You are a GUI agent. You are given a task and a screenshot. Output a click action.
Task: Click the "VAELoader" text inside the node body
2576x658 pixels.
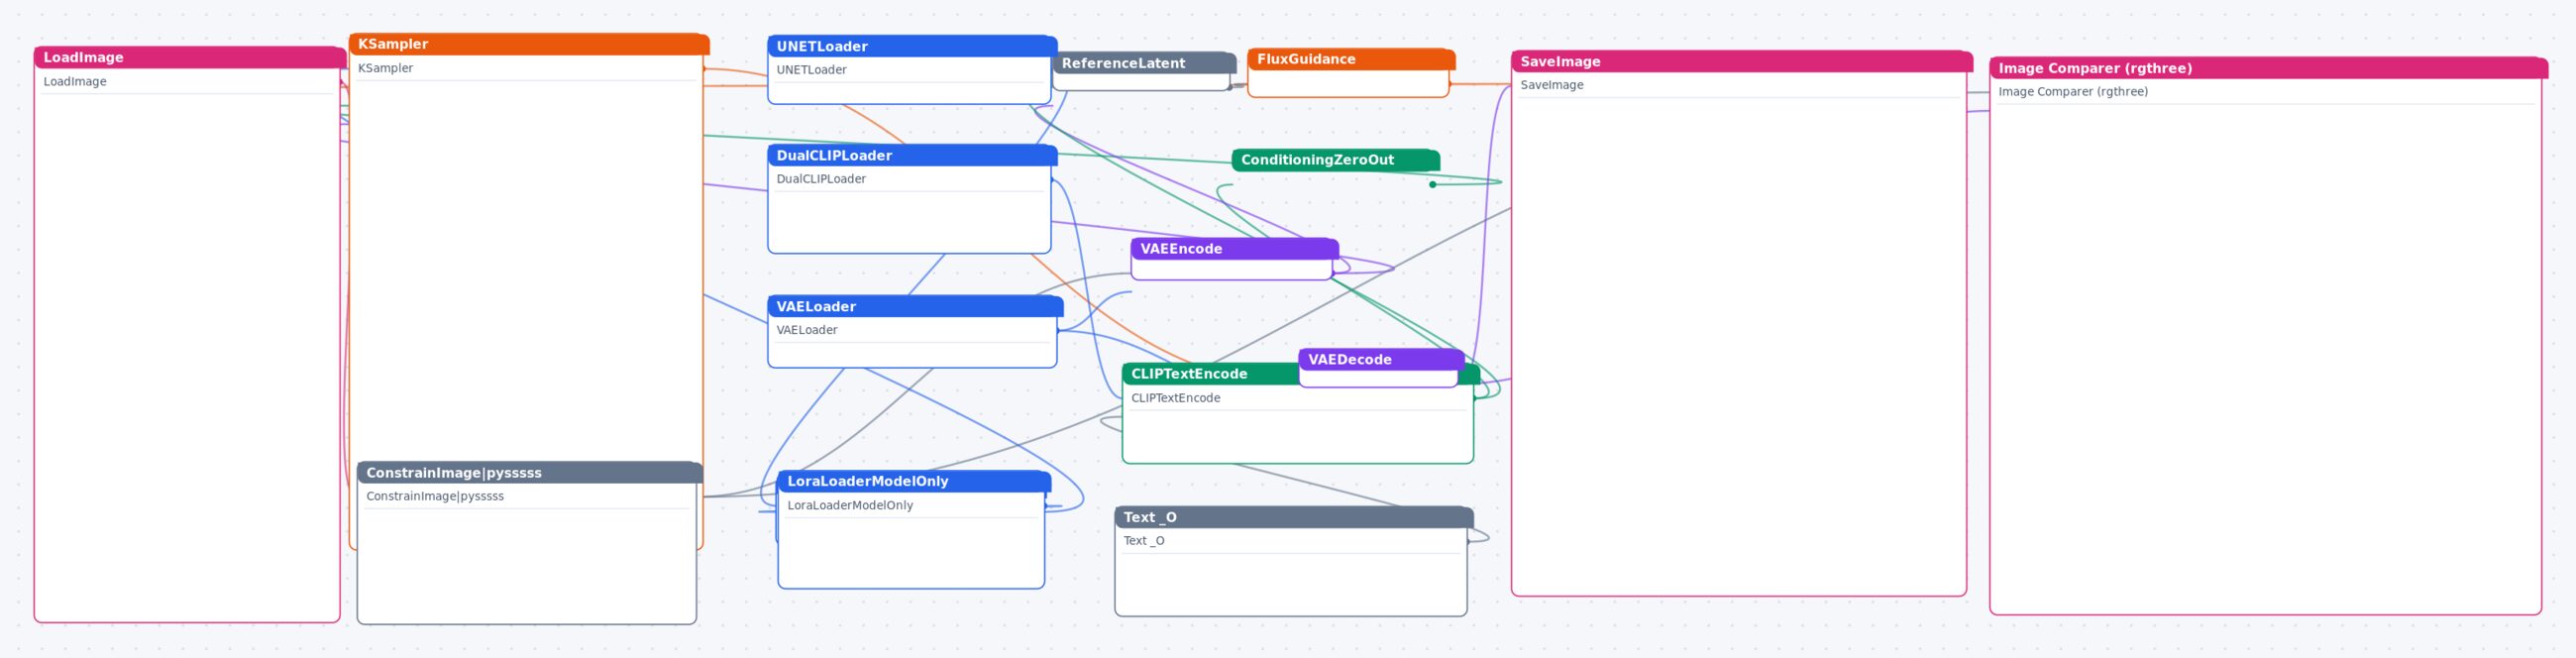[x=807, y=330]
